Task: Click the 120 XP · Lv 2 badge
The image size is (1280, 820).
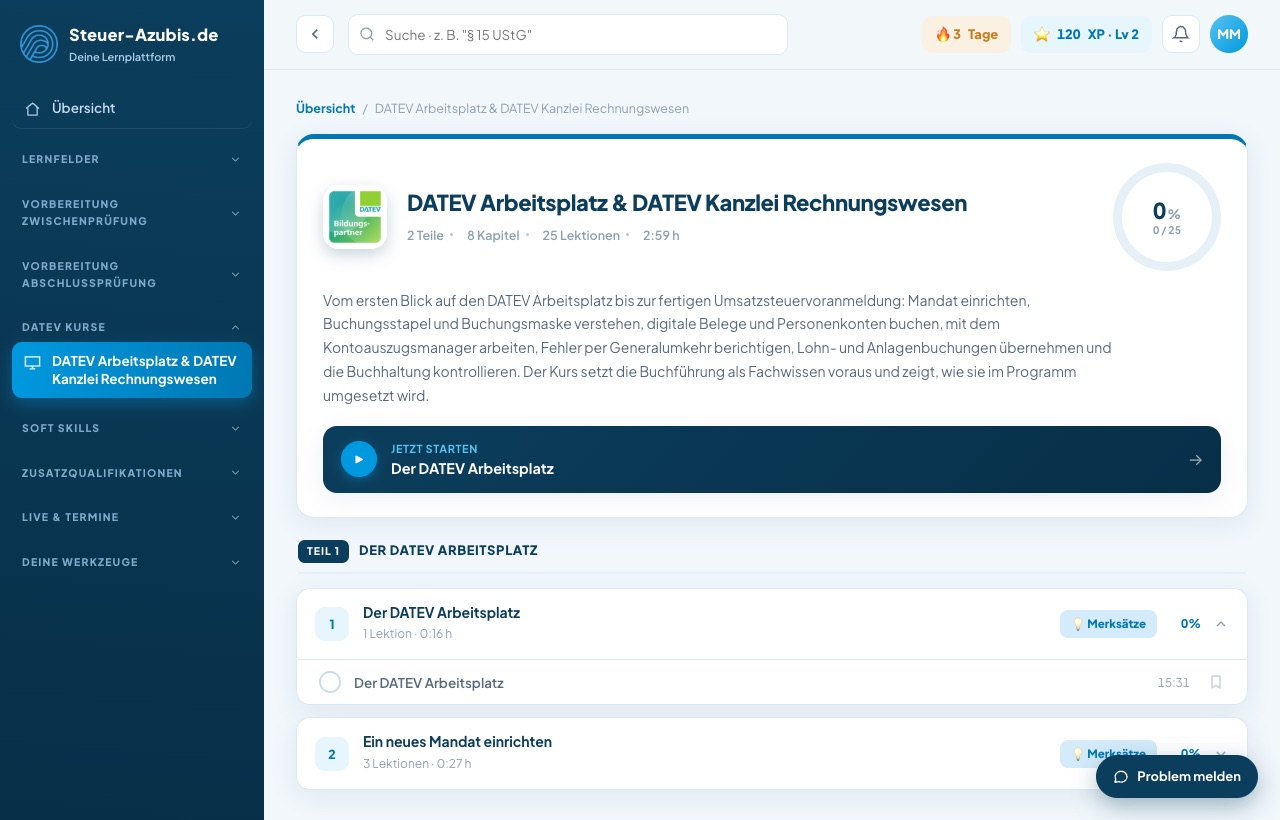Action: click(x=1086, y=34)
